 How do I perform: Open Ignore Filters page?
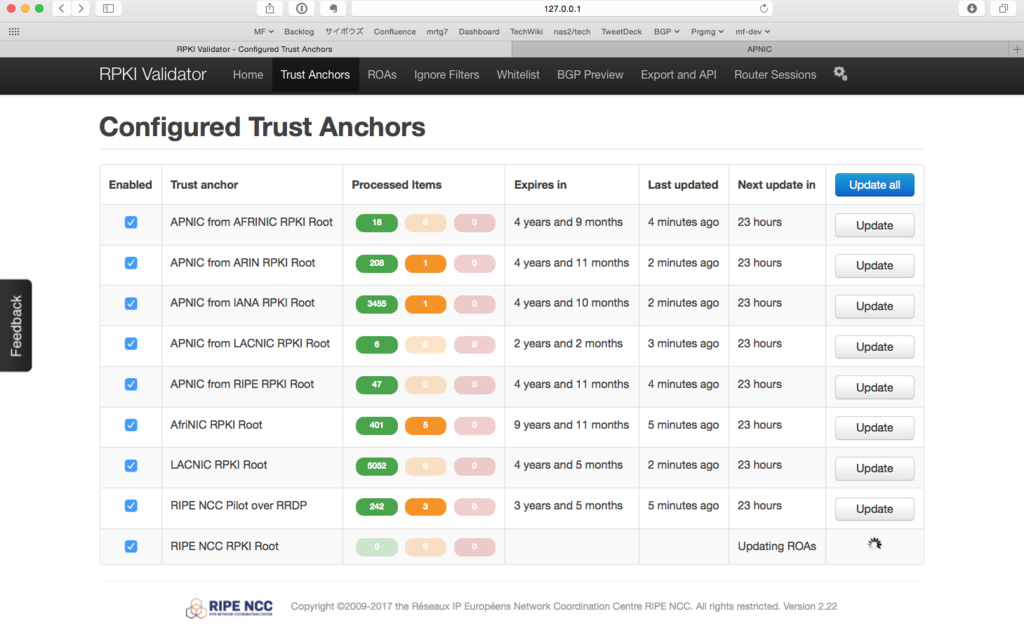point(447,74)
